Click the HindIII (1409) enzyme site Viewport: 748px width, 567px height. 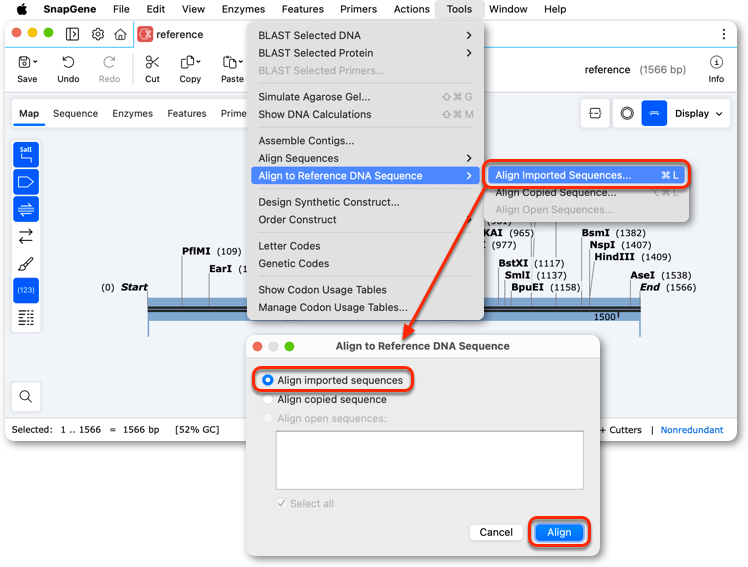[633, 257]
